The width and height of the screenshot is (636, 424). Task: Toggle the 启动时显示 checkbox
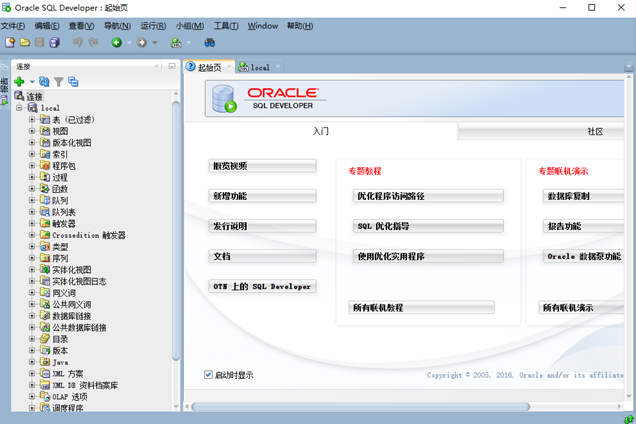(208, 374)
